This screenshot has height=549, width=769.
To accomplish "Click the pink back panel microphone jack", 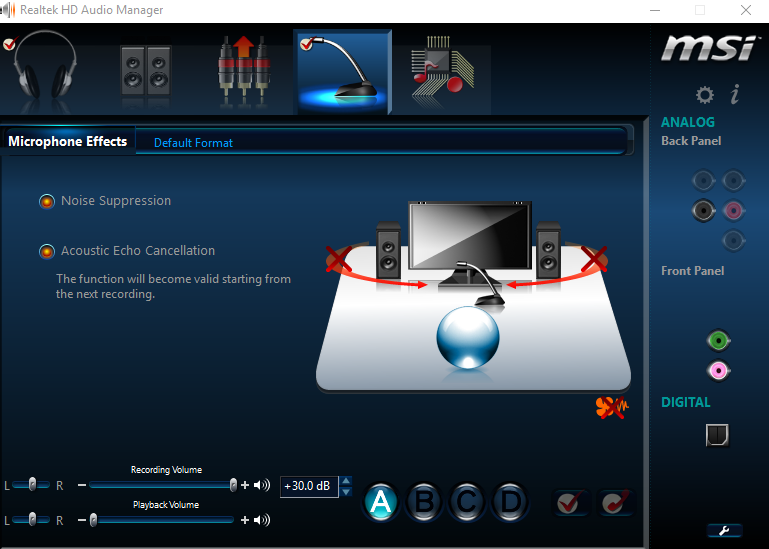I will click(x=733, y=211).
